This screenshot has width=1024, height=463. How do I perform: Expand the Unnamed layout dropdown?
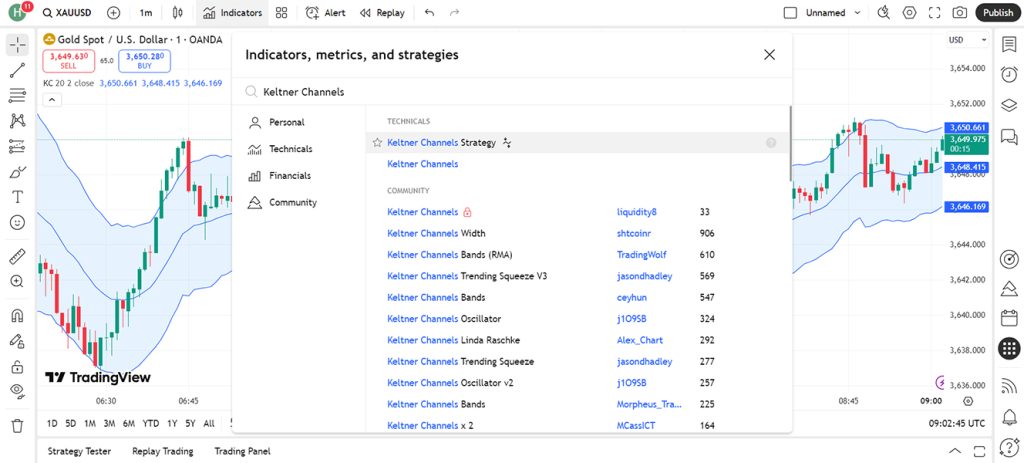pos(858,12)
